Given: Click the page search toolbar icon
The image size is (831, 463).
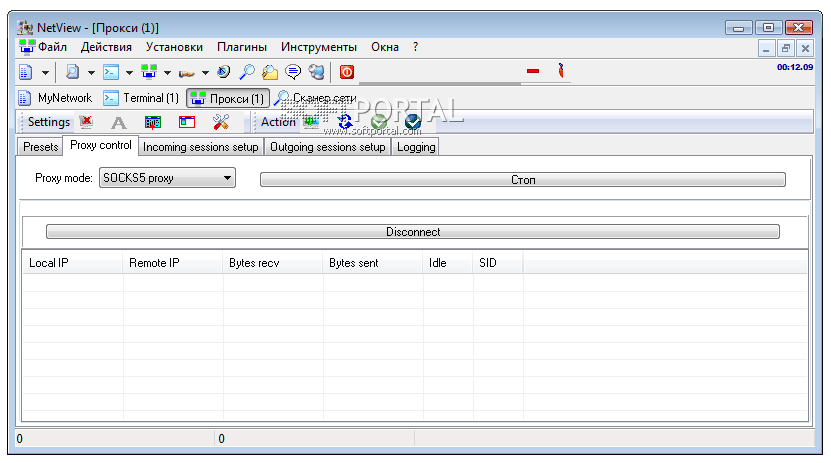Looking at the screenshot, I should pyautogui.click(x=72, y=72).
